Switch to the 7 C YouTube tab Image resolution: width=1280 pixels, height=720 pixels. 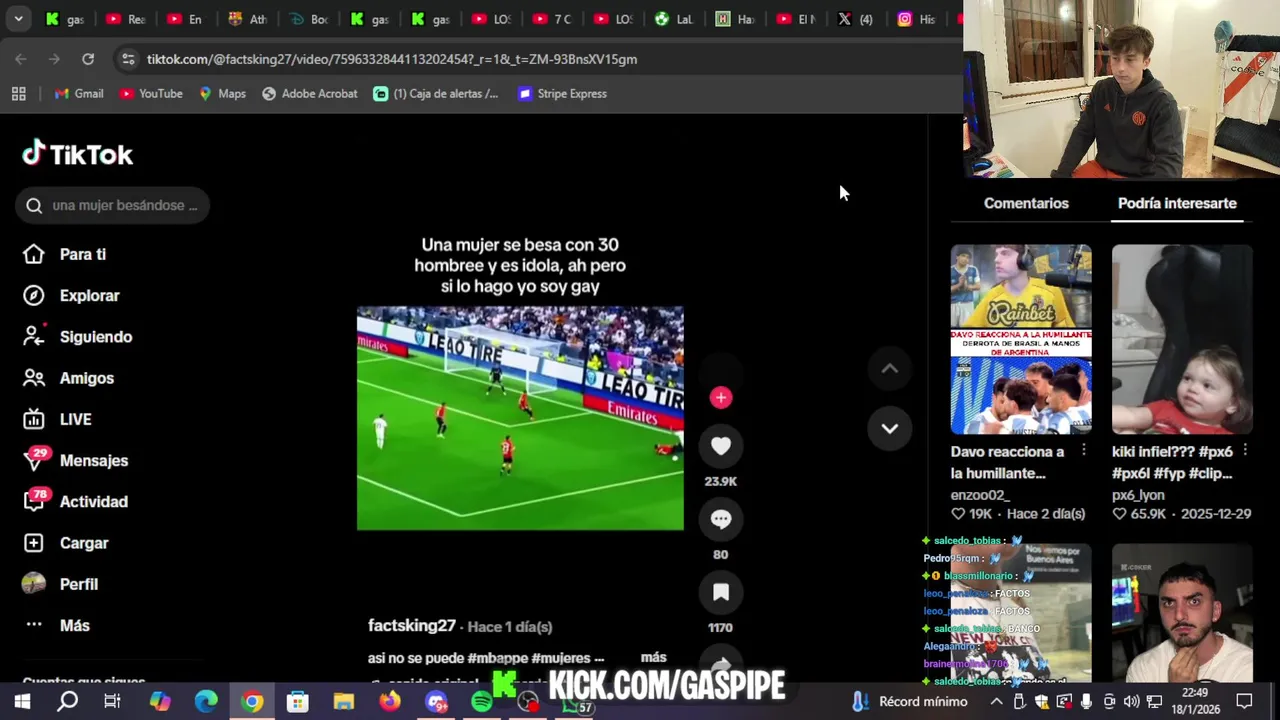[552, 19]
